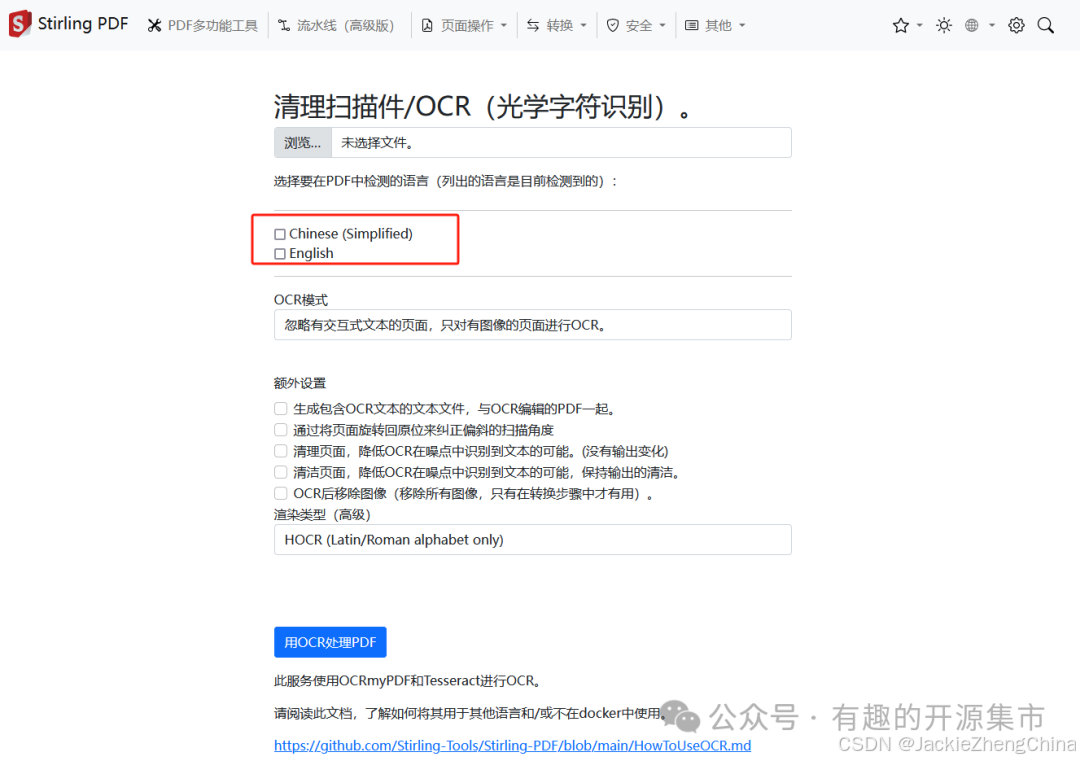Click the 浏览... browse file button
This screenshot has height=761, width=1080.
[303, 143]
